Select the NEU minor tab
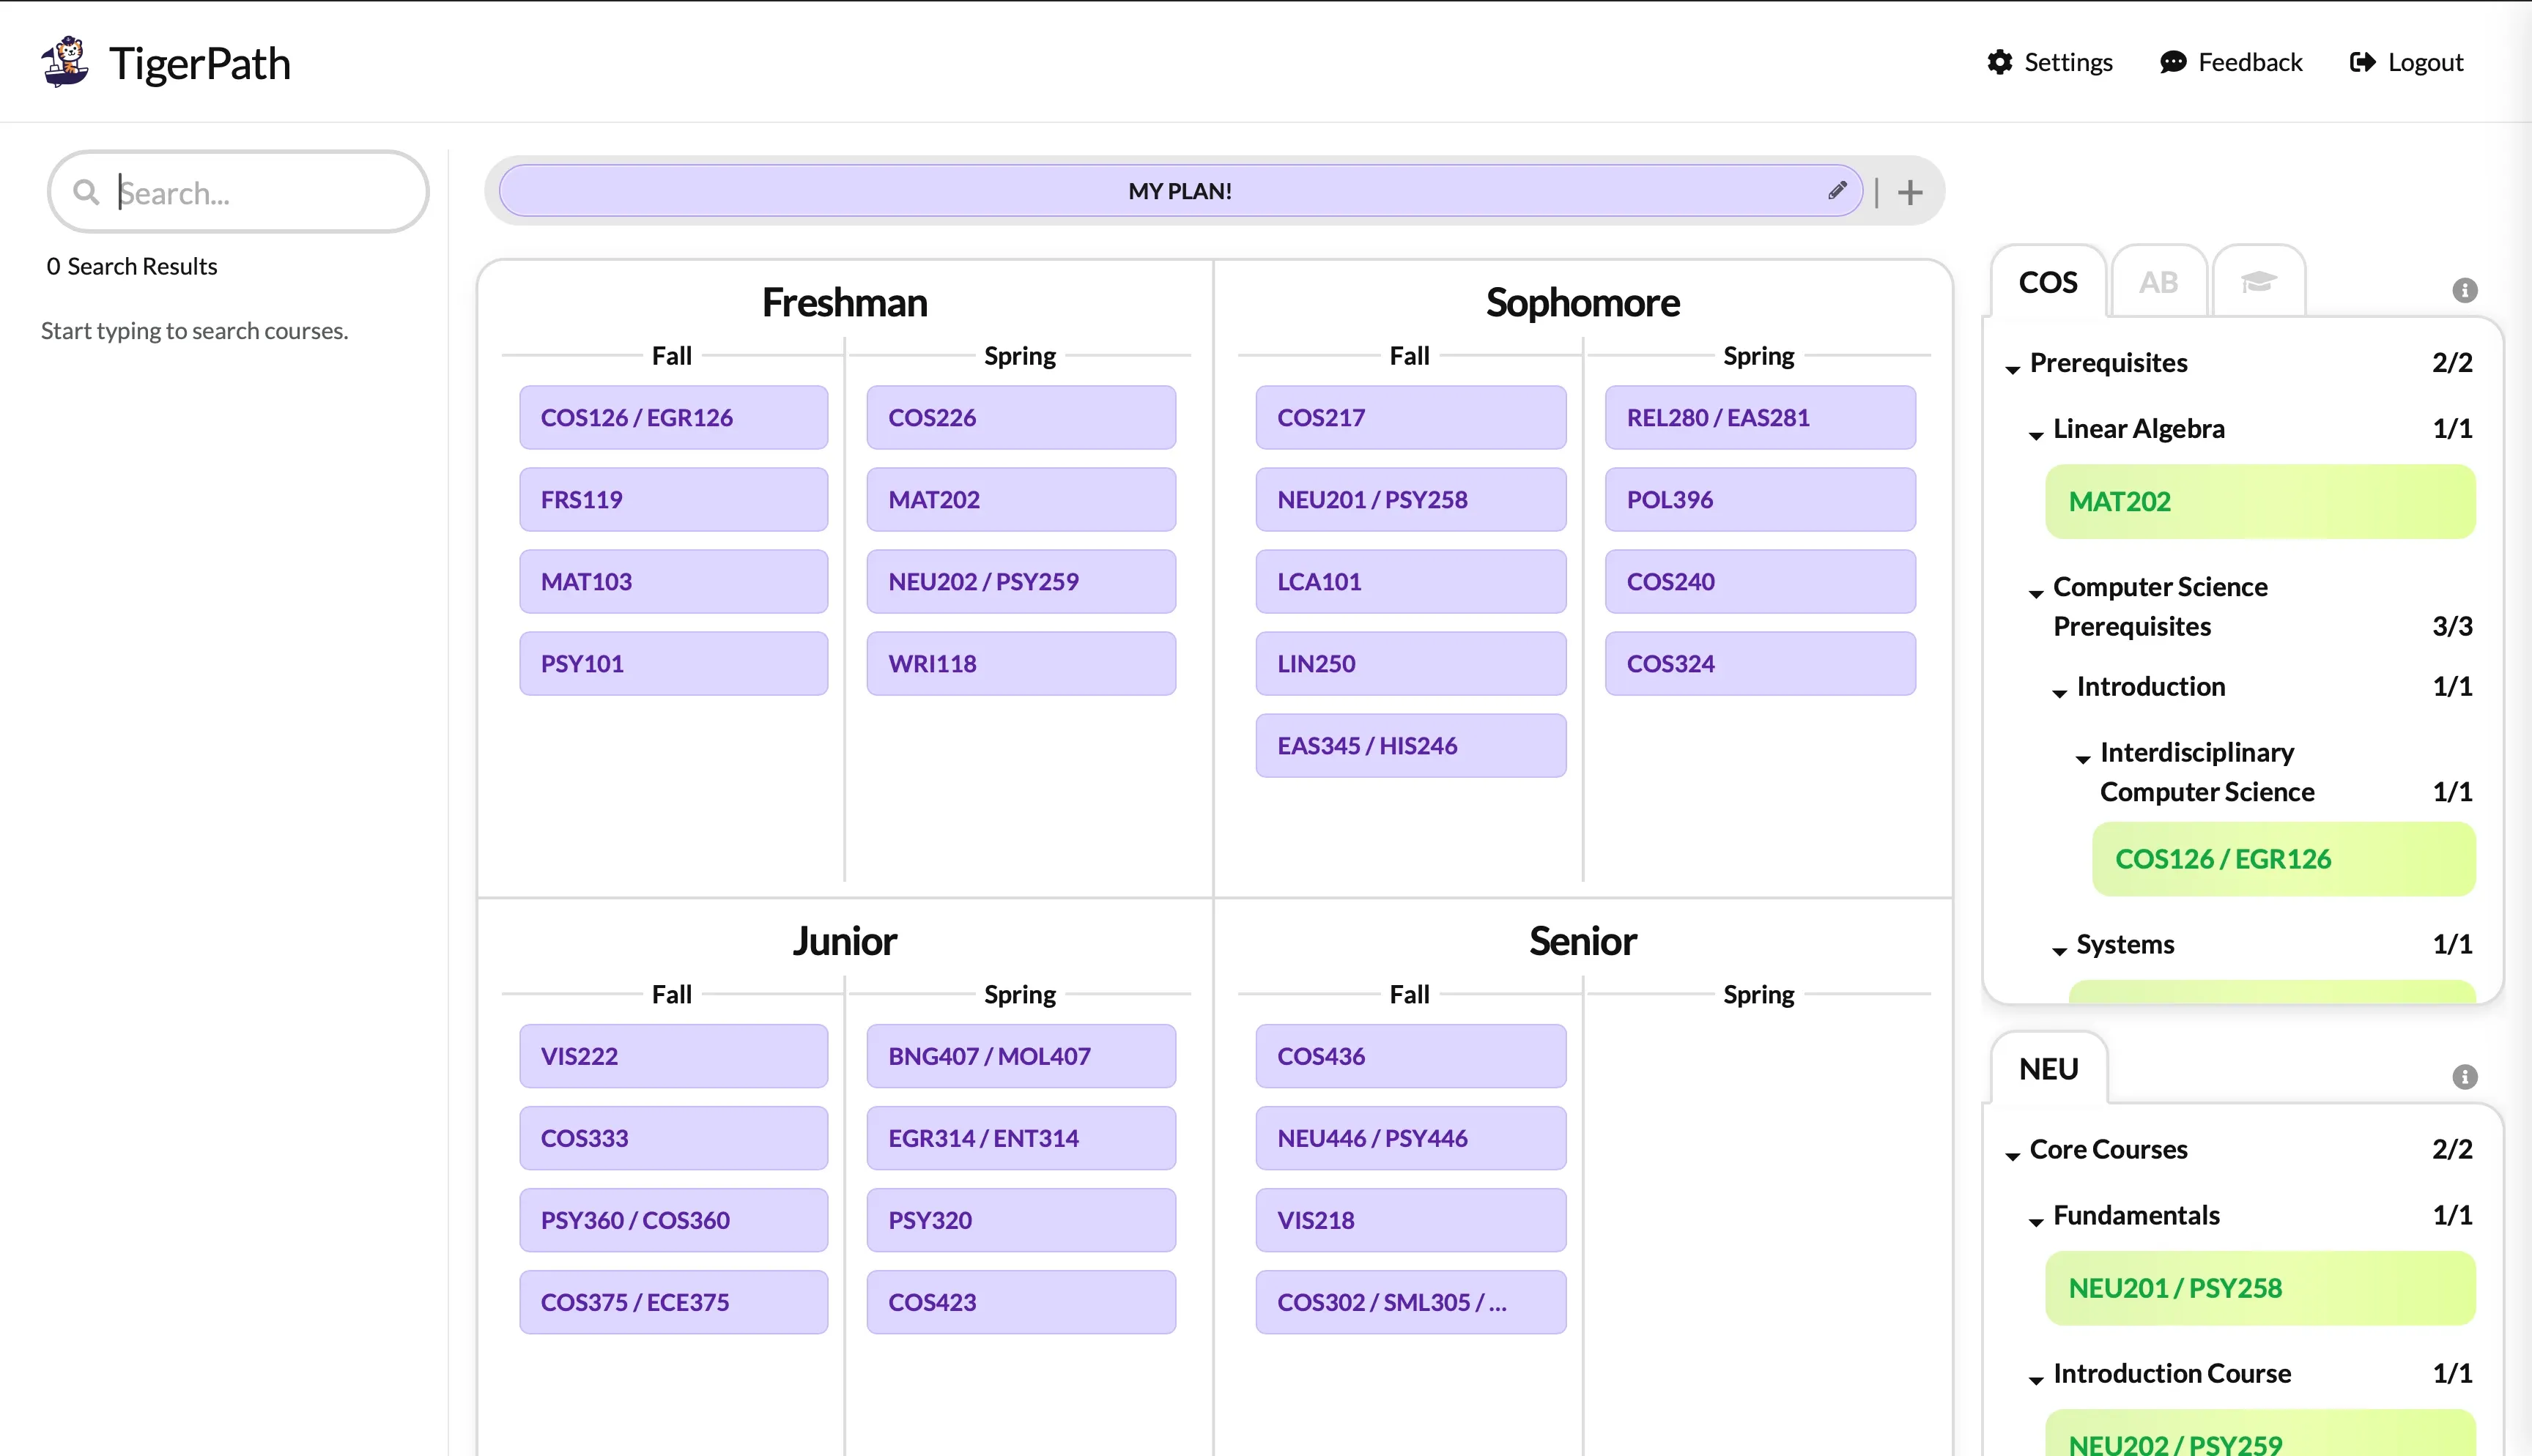This screenshot has width=2532, height=1456. (2049, 1069)
